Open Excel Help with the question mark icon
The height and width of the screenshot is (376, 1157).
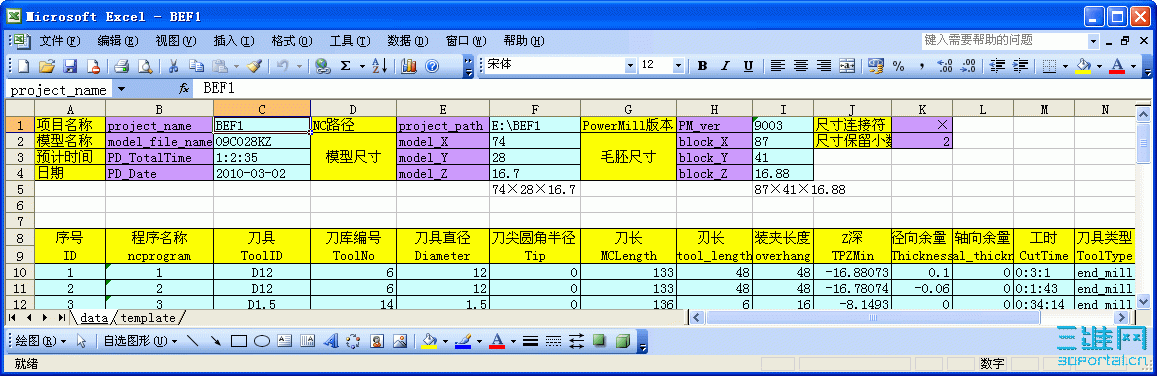tap(432, 66)
